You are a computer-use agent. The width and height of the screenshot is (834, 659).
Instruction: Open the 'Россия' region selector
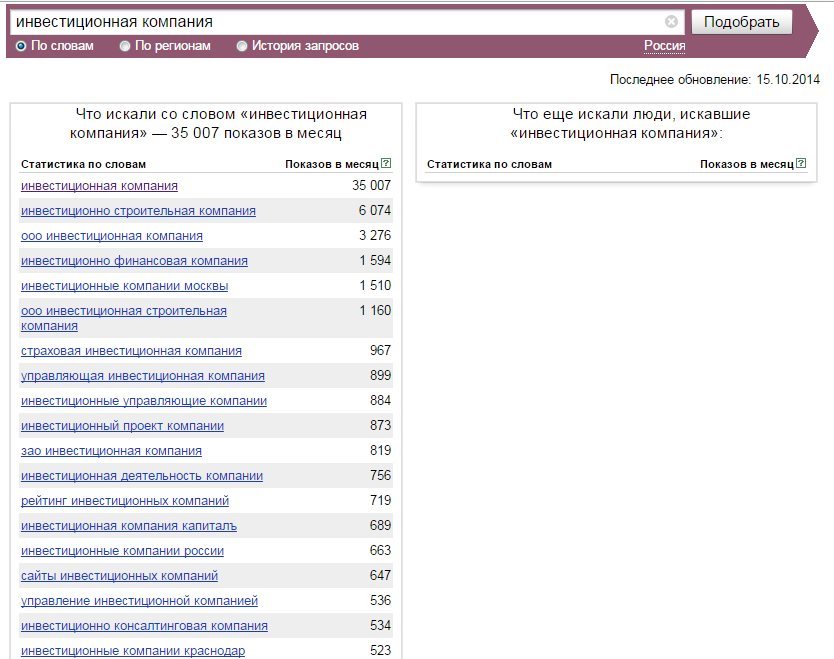click(x=664, y=46)
